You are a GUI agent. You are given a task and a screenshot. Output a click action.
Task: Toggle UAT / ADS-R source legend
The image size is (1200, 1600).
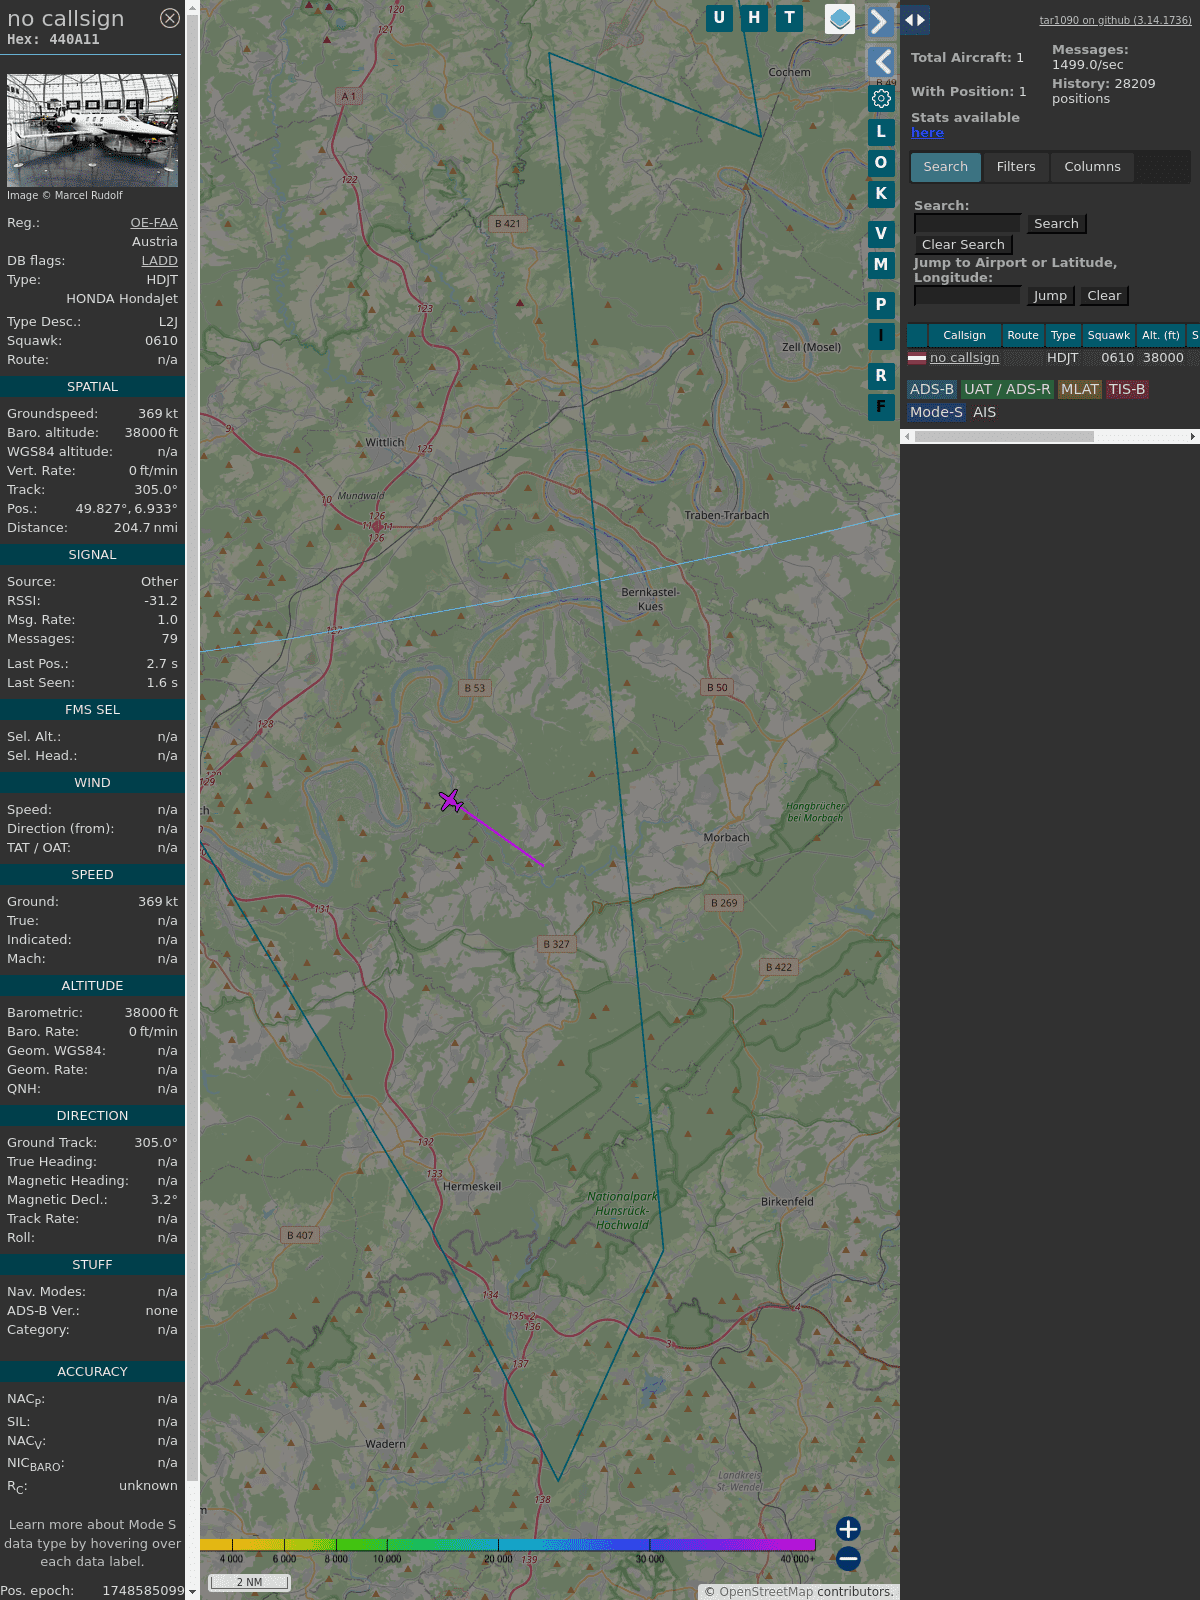1007,390
